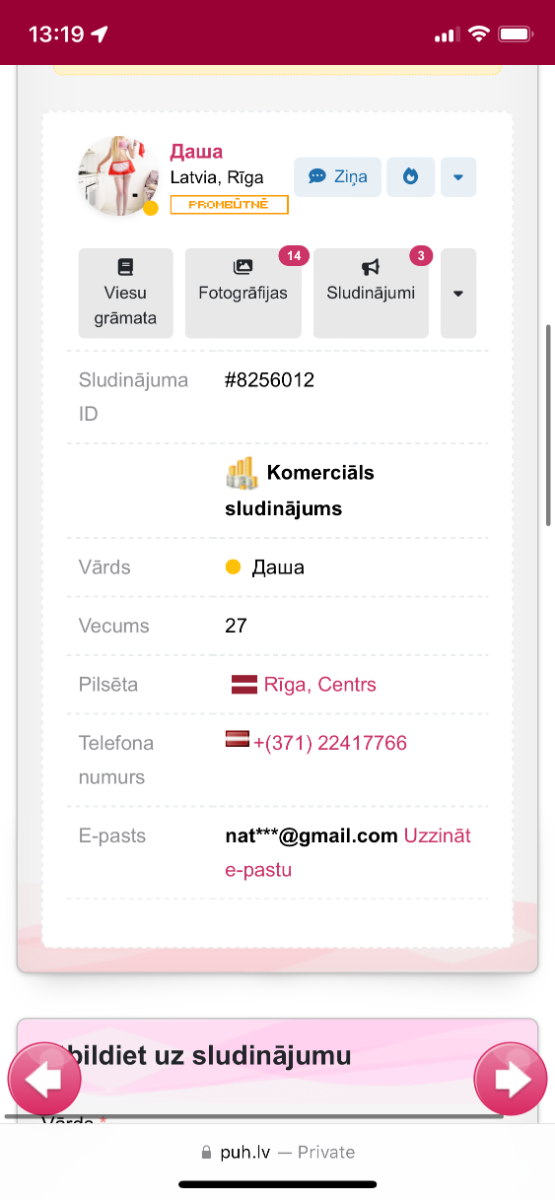Tap the page scrollbar on right edge
Image resolution: width=555 pixels, height=1200 pixels.
click(x=548, y=425)
